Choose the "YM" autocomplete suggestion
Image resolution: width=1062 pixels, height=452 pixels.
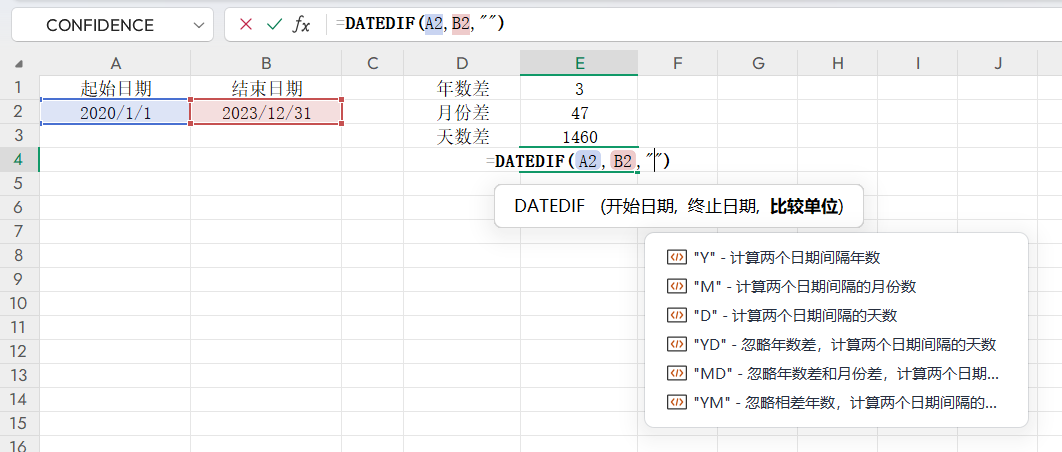click(845, 402)
